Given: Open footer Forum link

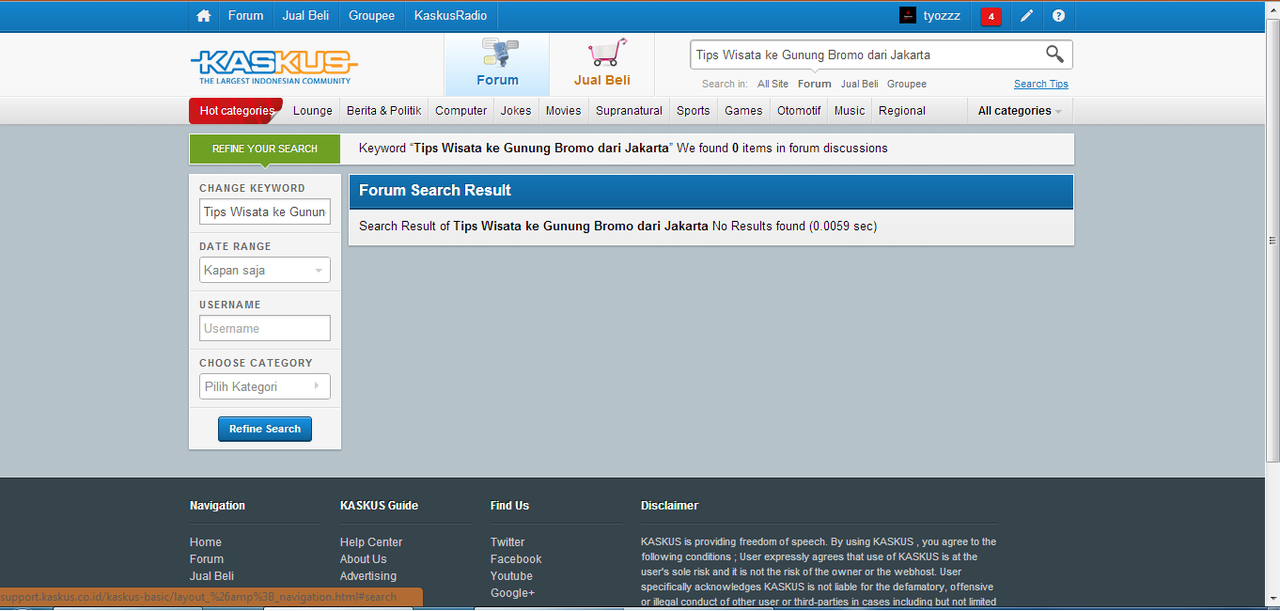Looking at the screenshot, I should 207,559.
